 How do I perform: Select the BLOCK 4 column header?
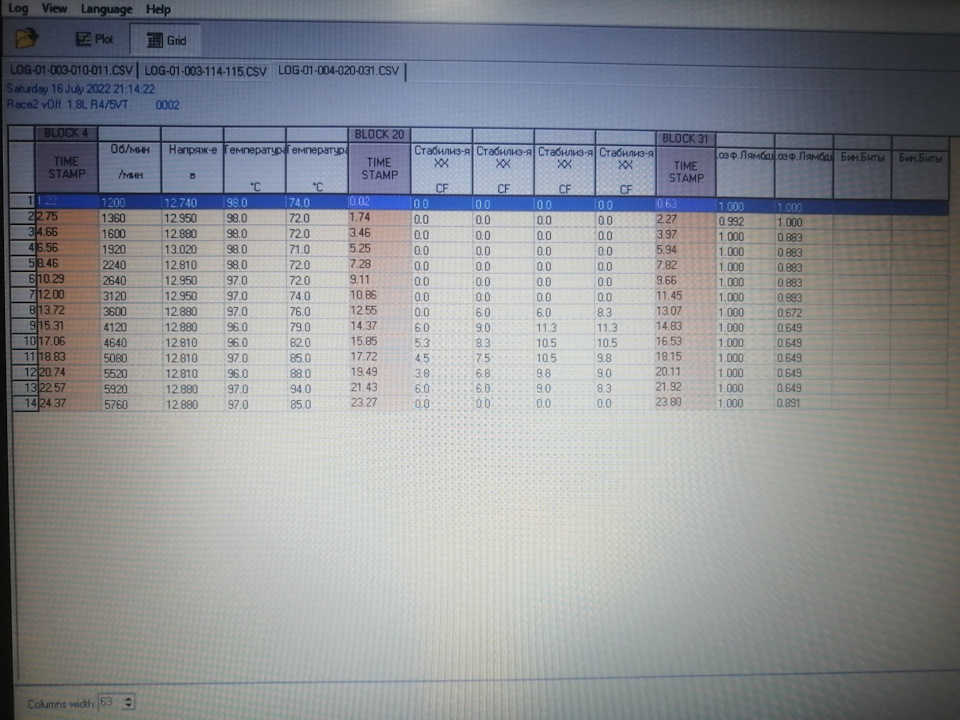click(x=67, y=133)
